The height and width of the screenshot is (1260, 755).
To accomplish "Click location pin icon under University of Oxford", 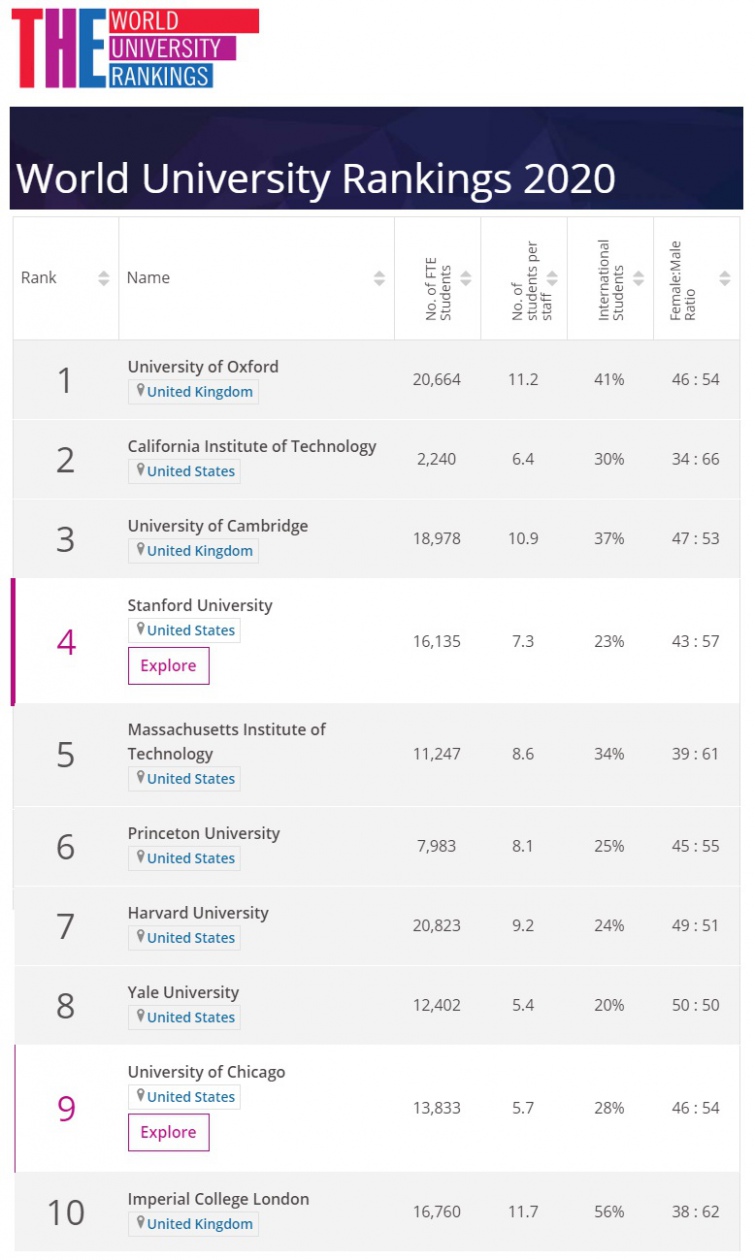I will (141, 391).
